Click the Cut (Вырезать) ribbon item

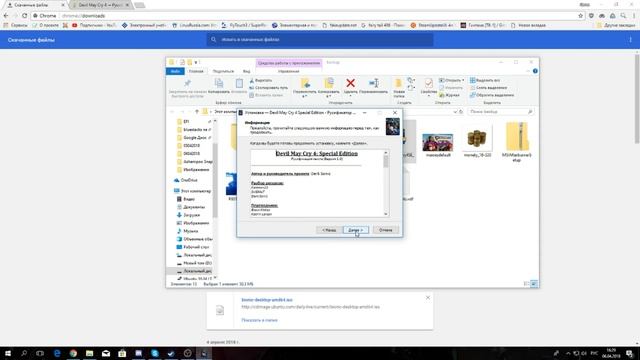tap(260, 80)
